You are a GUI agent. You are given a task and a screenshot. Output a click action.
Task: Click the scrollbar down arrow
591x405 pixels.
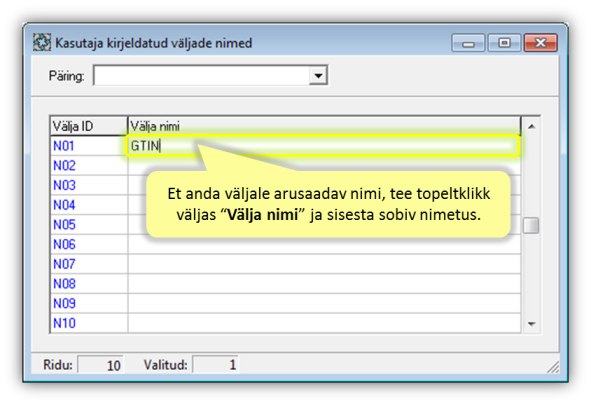click(531, 324)
